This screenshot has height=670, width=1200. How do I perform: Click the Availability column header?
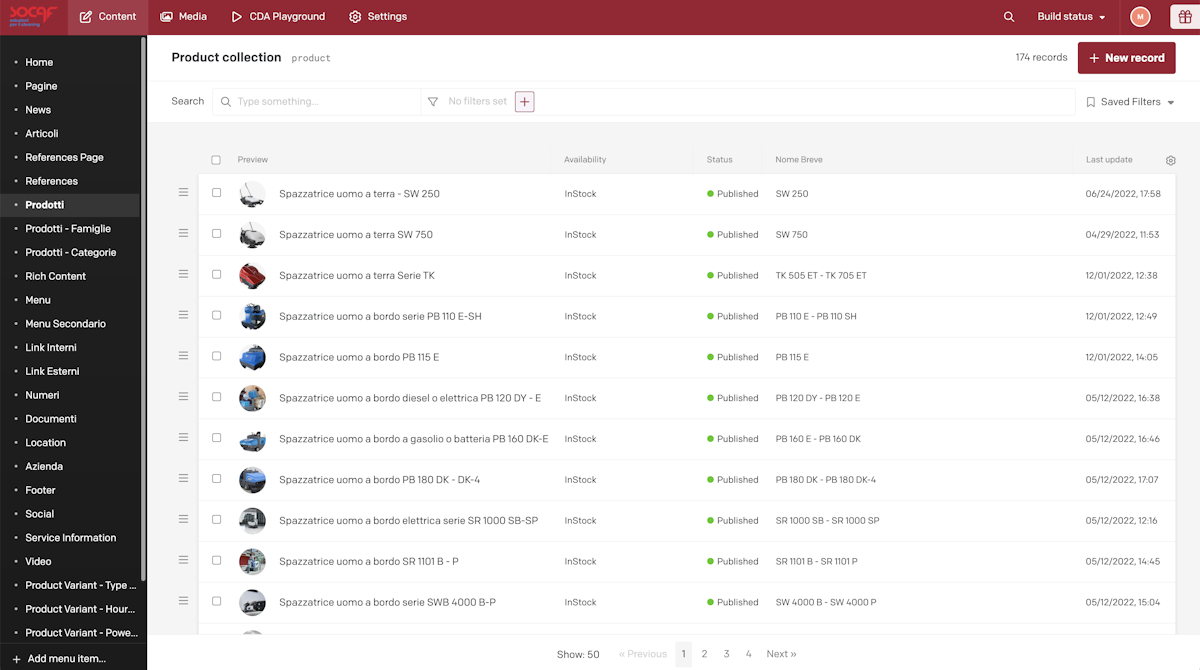(585, 160)
